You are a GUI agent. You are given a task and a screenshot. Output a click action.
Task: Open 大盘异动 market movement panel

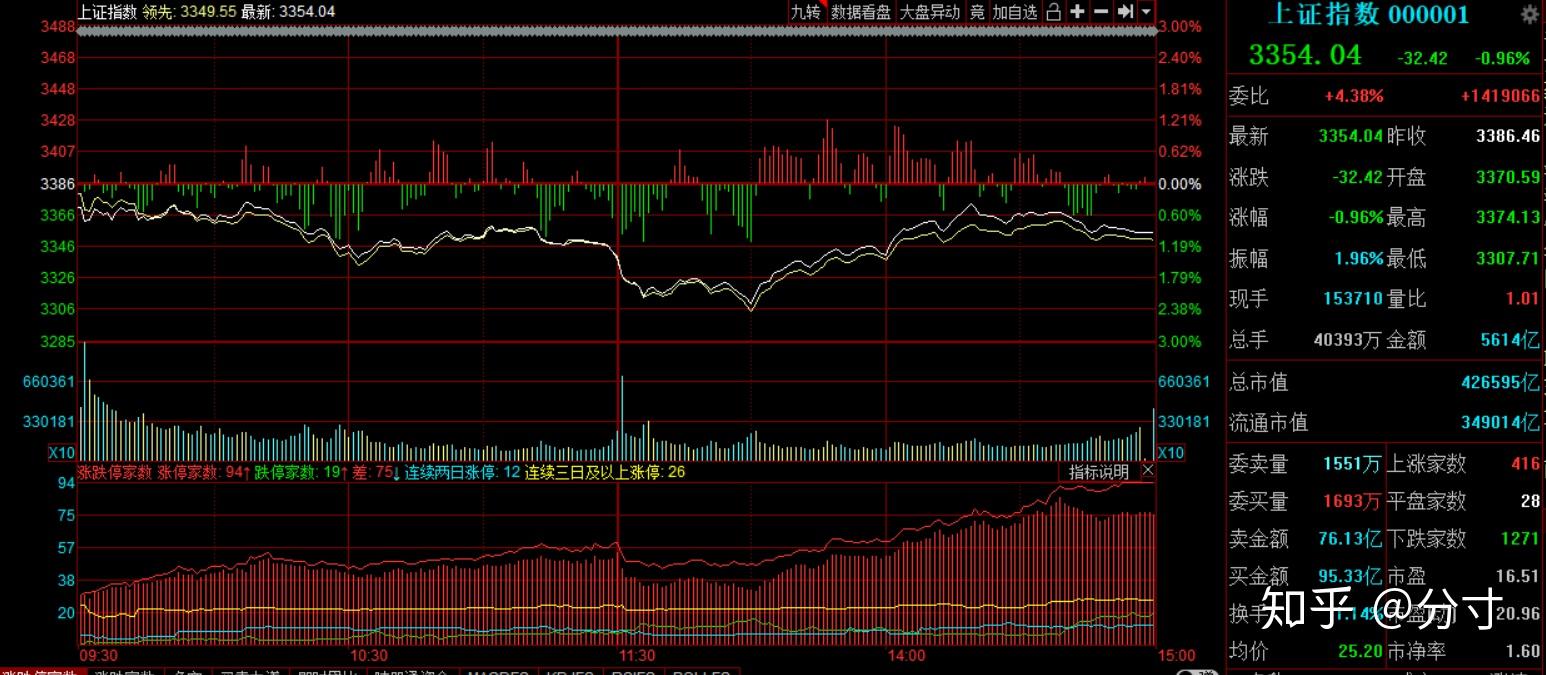(929, 12)
